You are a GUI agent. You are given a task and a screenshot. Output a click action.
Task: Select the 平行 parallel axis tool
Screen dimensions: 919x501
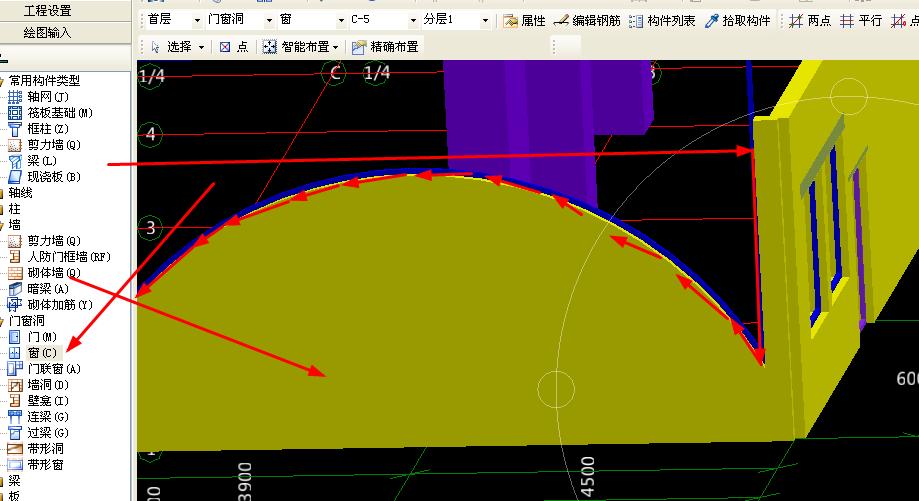coord(860,21)
